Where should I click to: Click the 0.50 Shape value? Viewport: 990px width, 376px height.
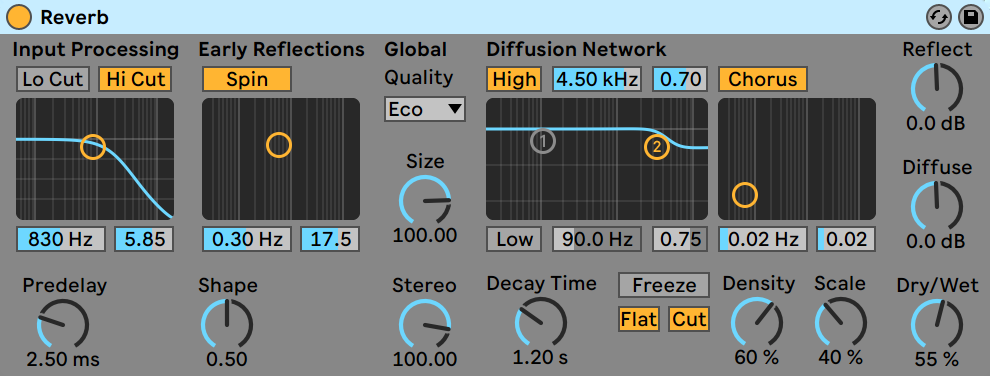(x=227, y=360)
